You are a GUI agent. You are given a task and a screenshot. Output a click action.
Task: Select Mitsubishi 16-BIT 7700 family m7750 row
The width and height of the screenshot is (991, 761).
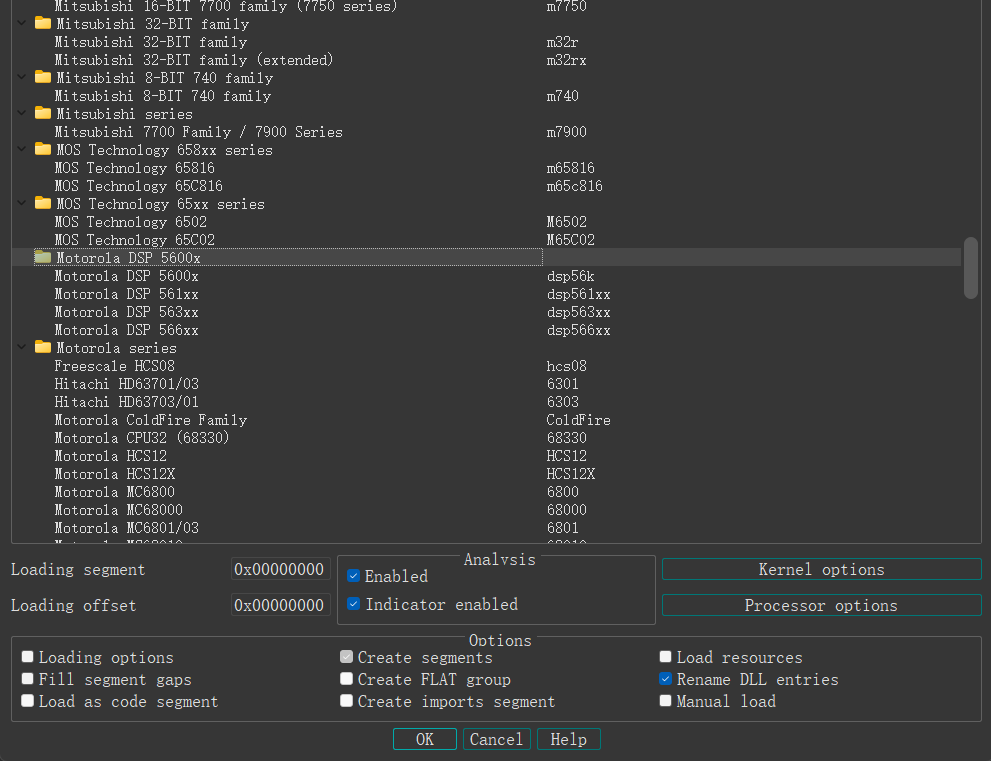pyautogui.click(x=487, y=6)
